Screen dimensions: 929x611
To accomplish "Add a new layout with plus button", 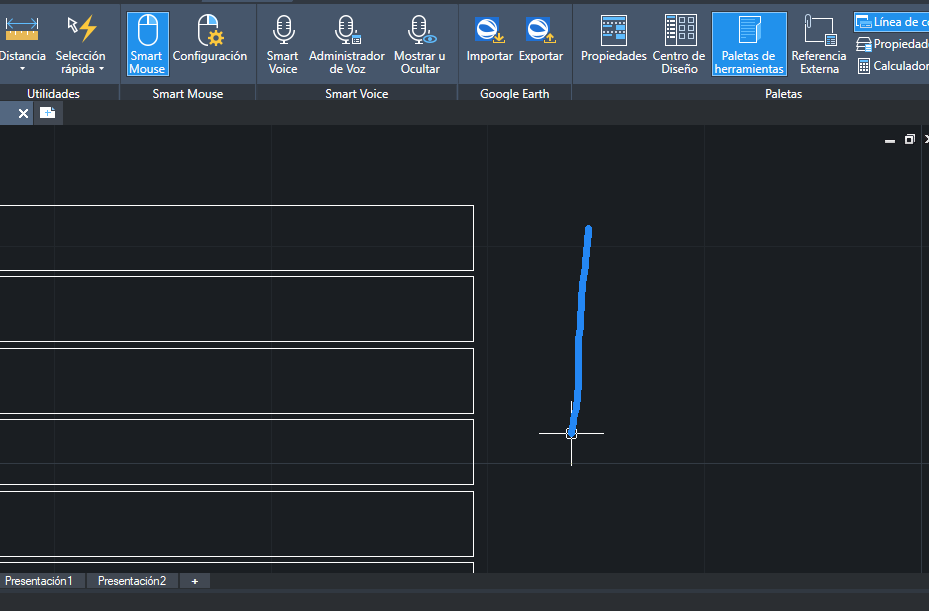I will (x=194, y=581).
